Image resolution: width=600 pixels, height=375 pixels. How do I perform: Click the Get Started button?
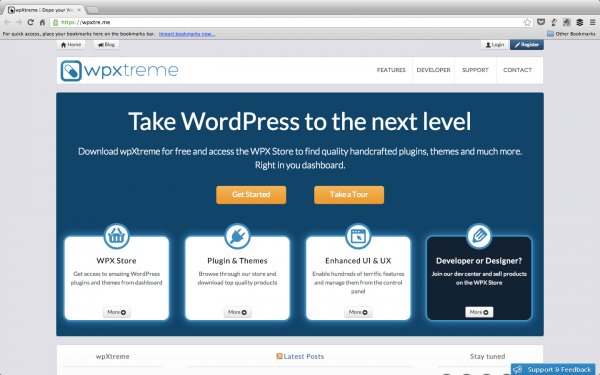point(251,195)
